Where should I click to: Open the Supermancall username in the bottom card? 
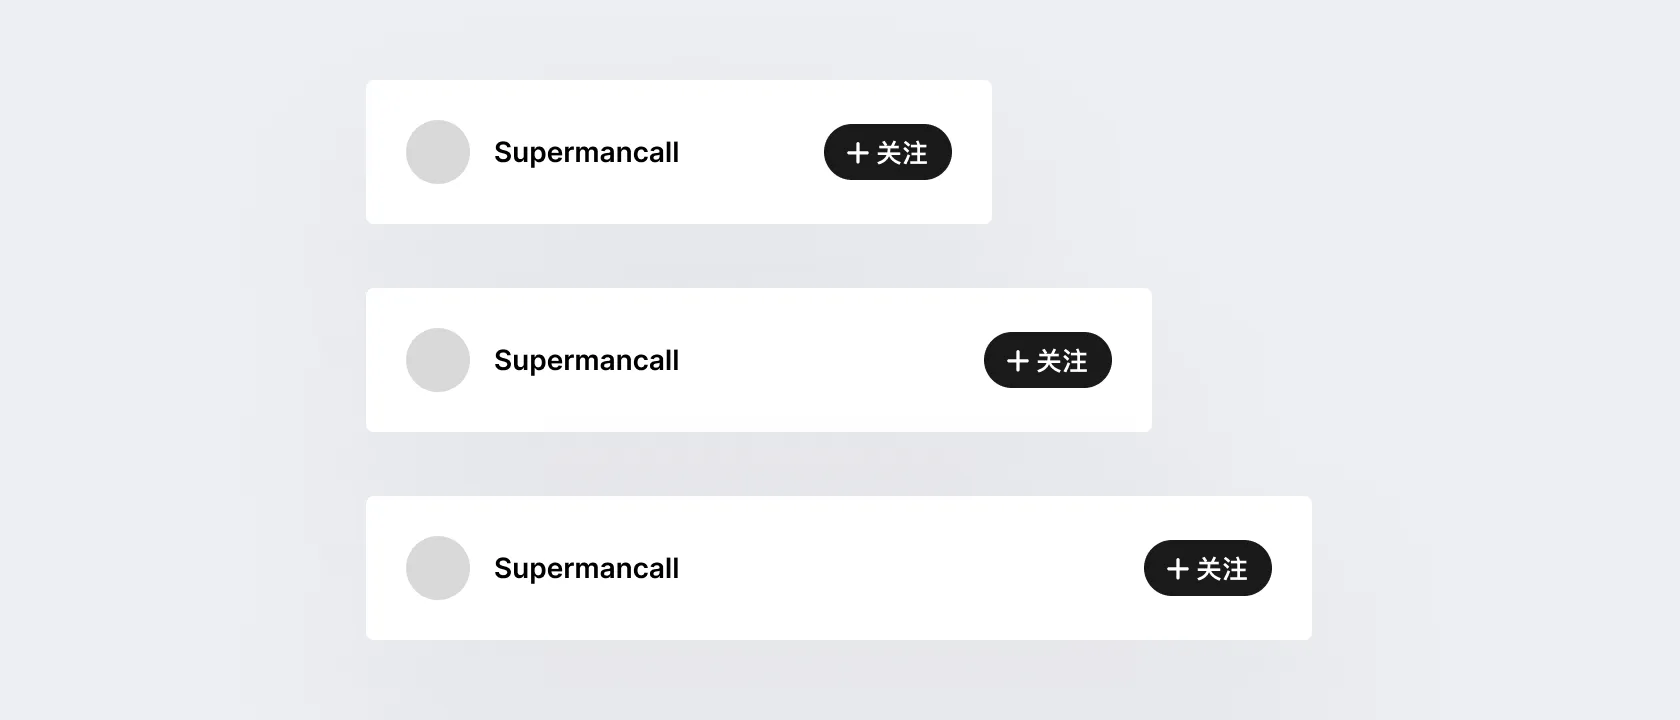(586, 568)
